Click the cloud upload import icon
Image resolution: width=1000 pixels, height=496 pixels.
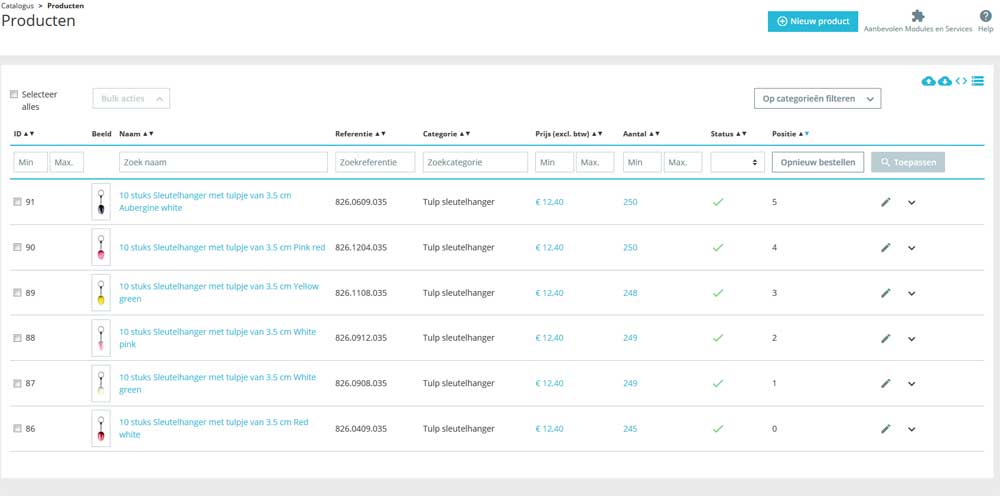click(x=928, y=81)
